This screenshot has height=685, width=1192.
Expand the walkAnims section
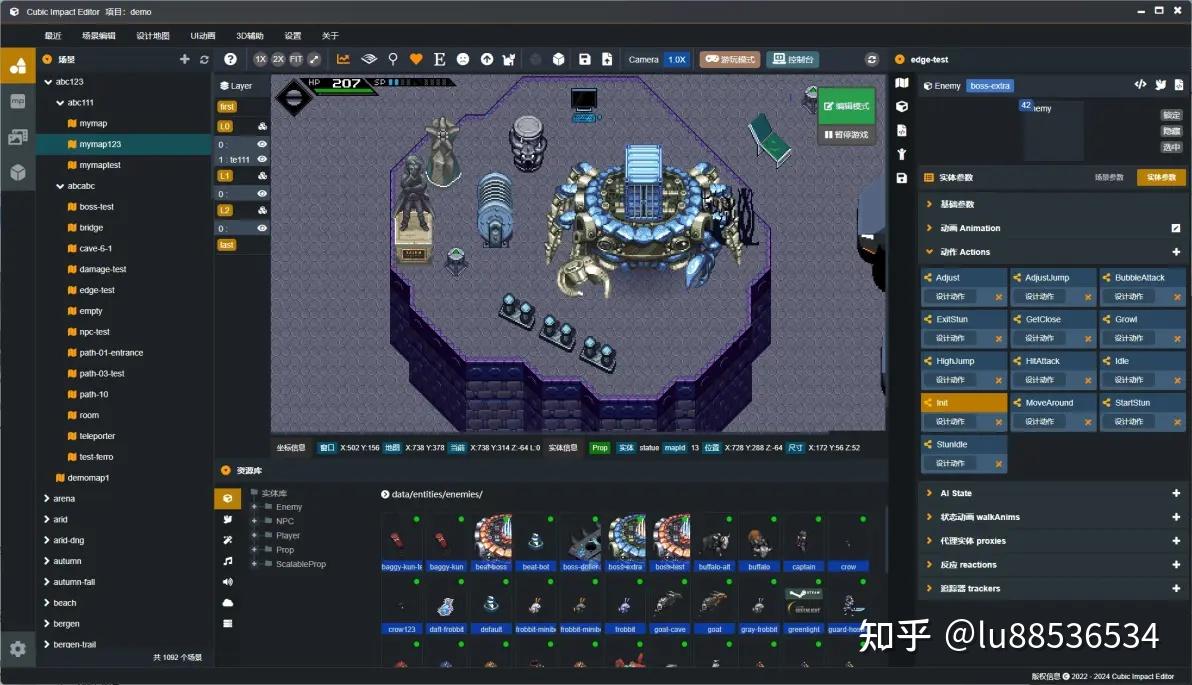[929, 517]
